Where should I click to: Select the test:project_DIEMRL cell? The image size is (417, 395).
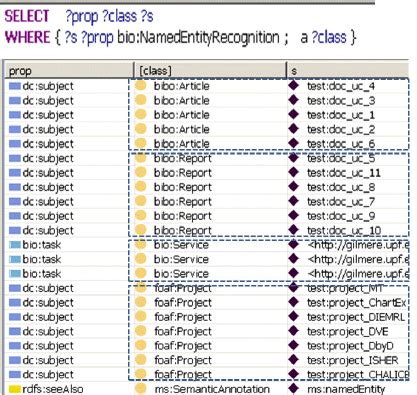click(356, 317)
